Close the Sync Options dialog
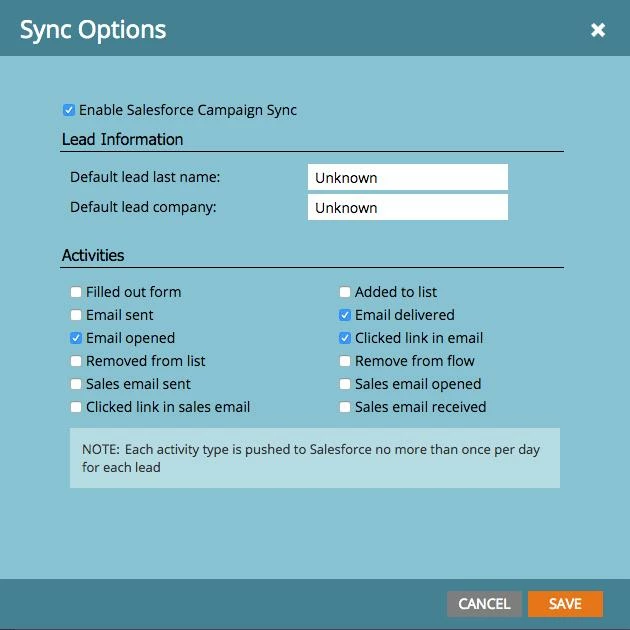The width and height of the screenshot is (630, 630). (x=598, y=30)
